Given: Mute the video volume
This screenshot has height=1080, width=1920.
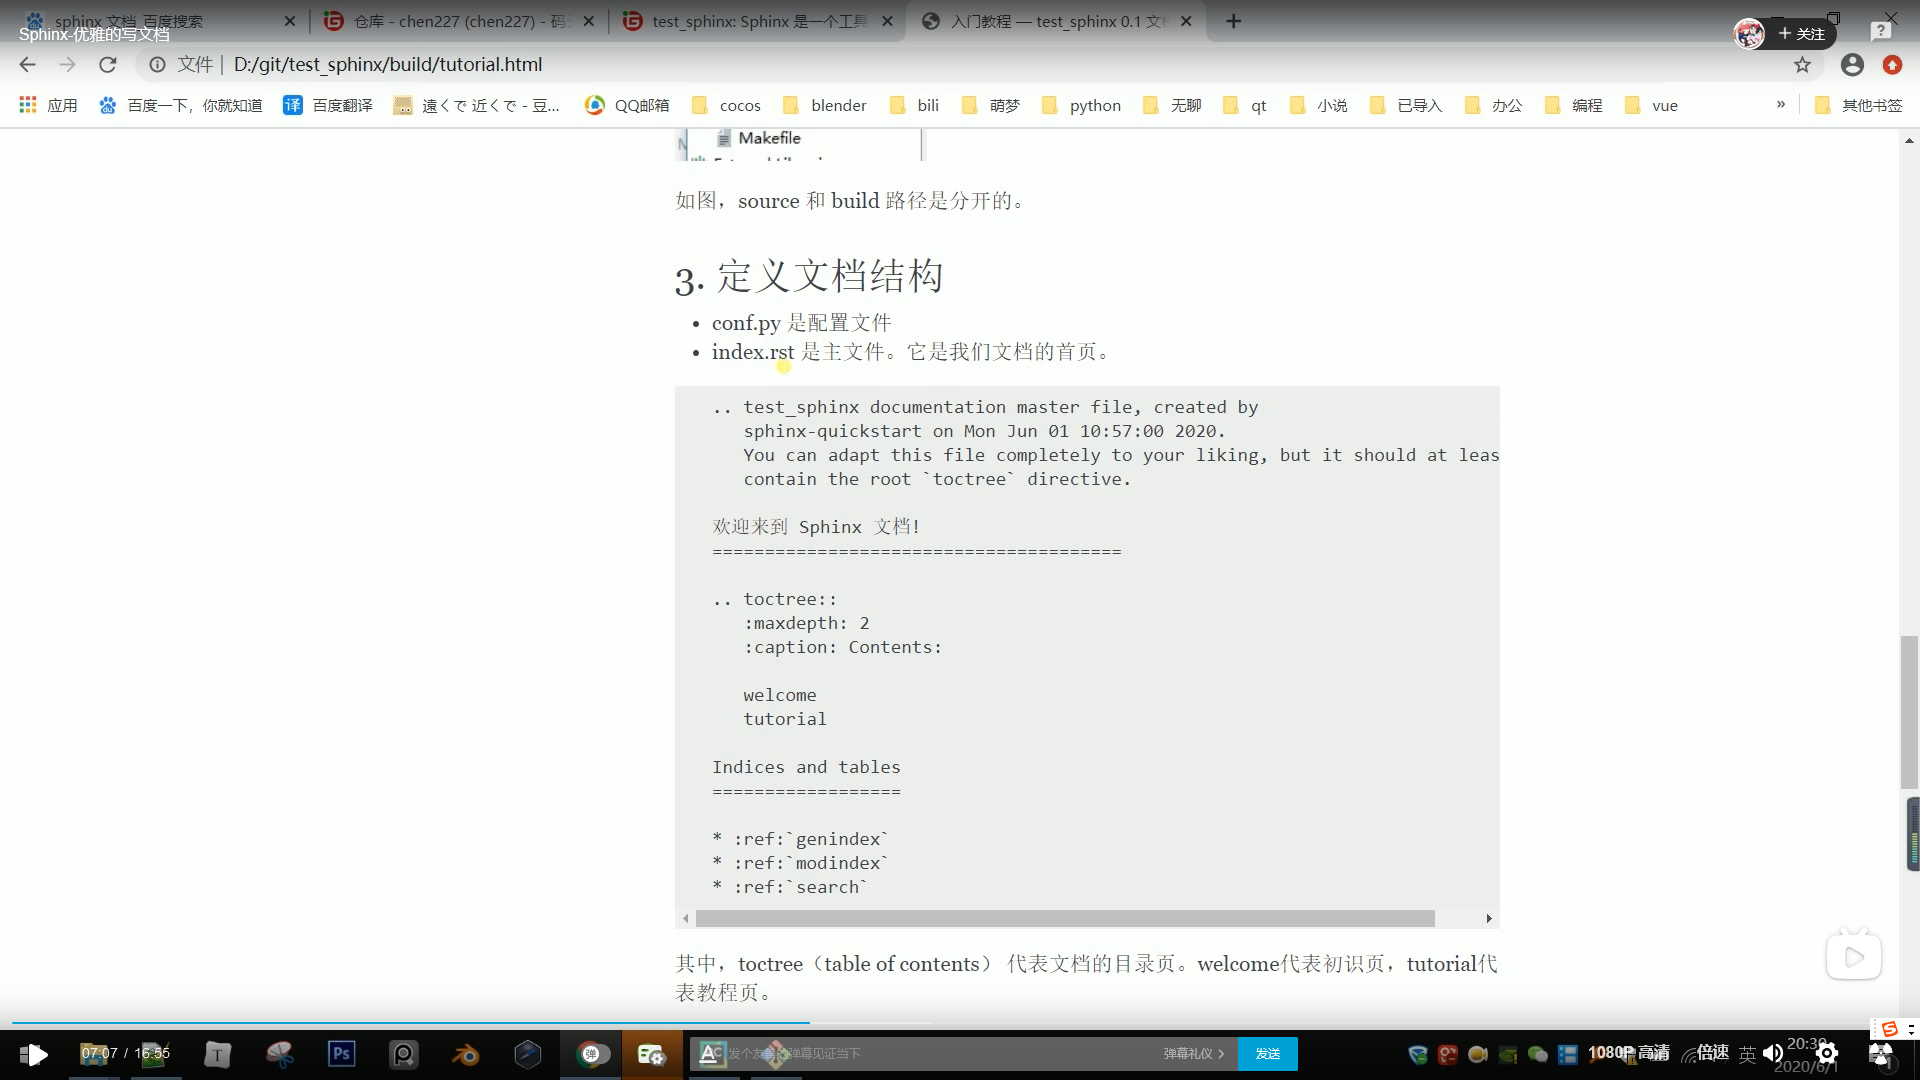Looking at the screenshot, I should [x=1773, y=1053].
